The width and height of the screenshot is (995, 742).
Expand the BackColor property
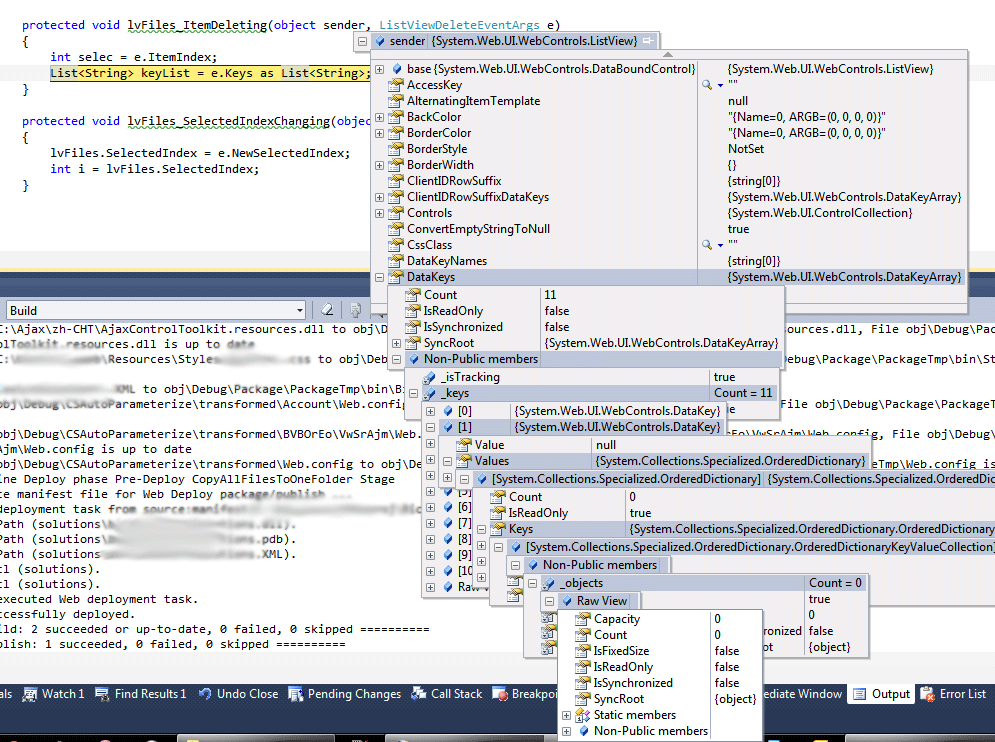[x=379, y=117]
